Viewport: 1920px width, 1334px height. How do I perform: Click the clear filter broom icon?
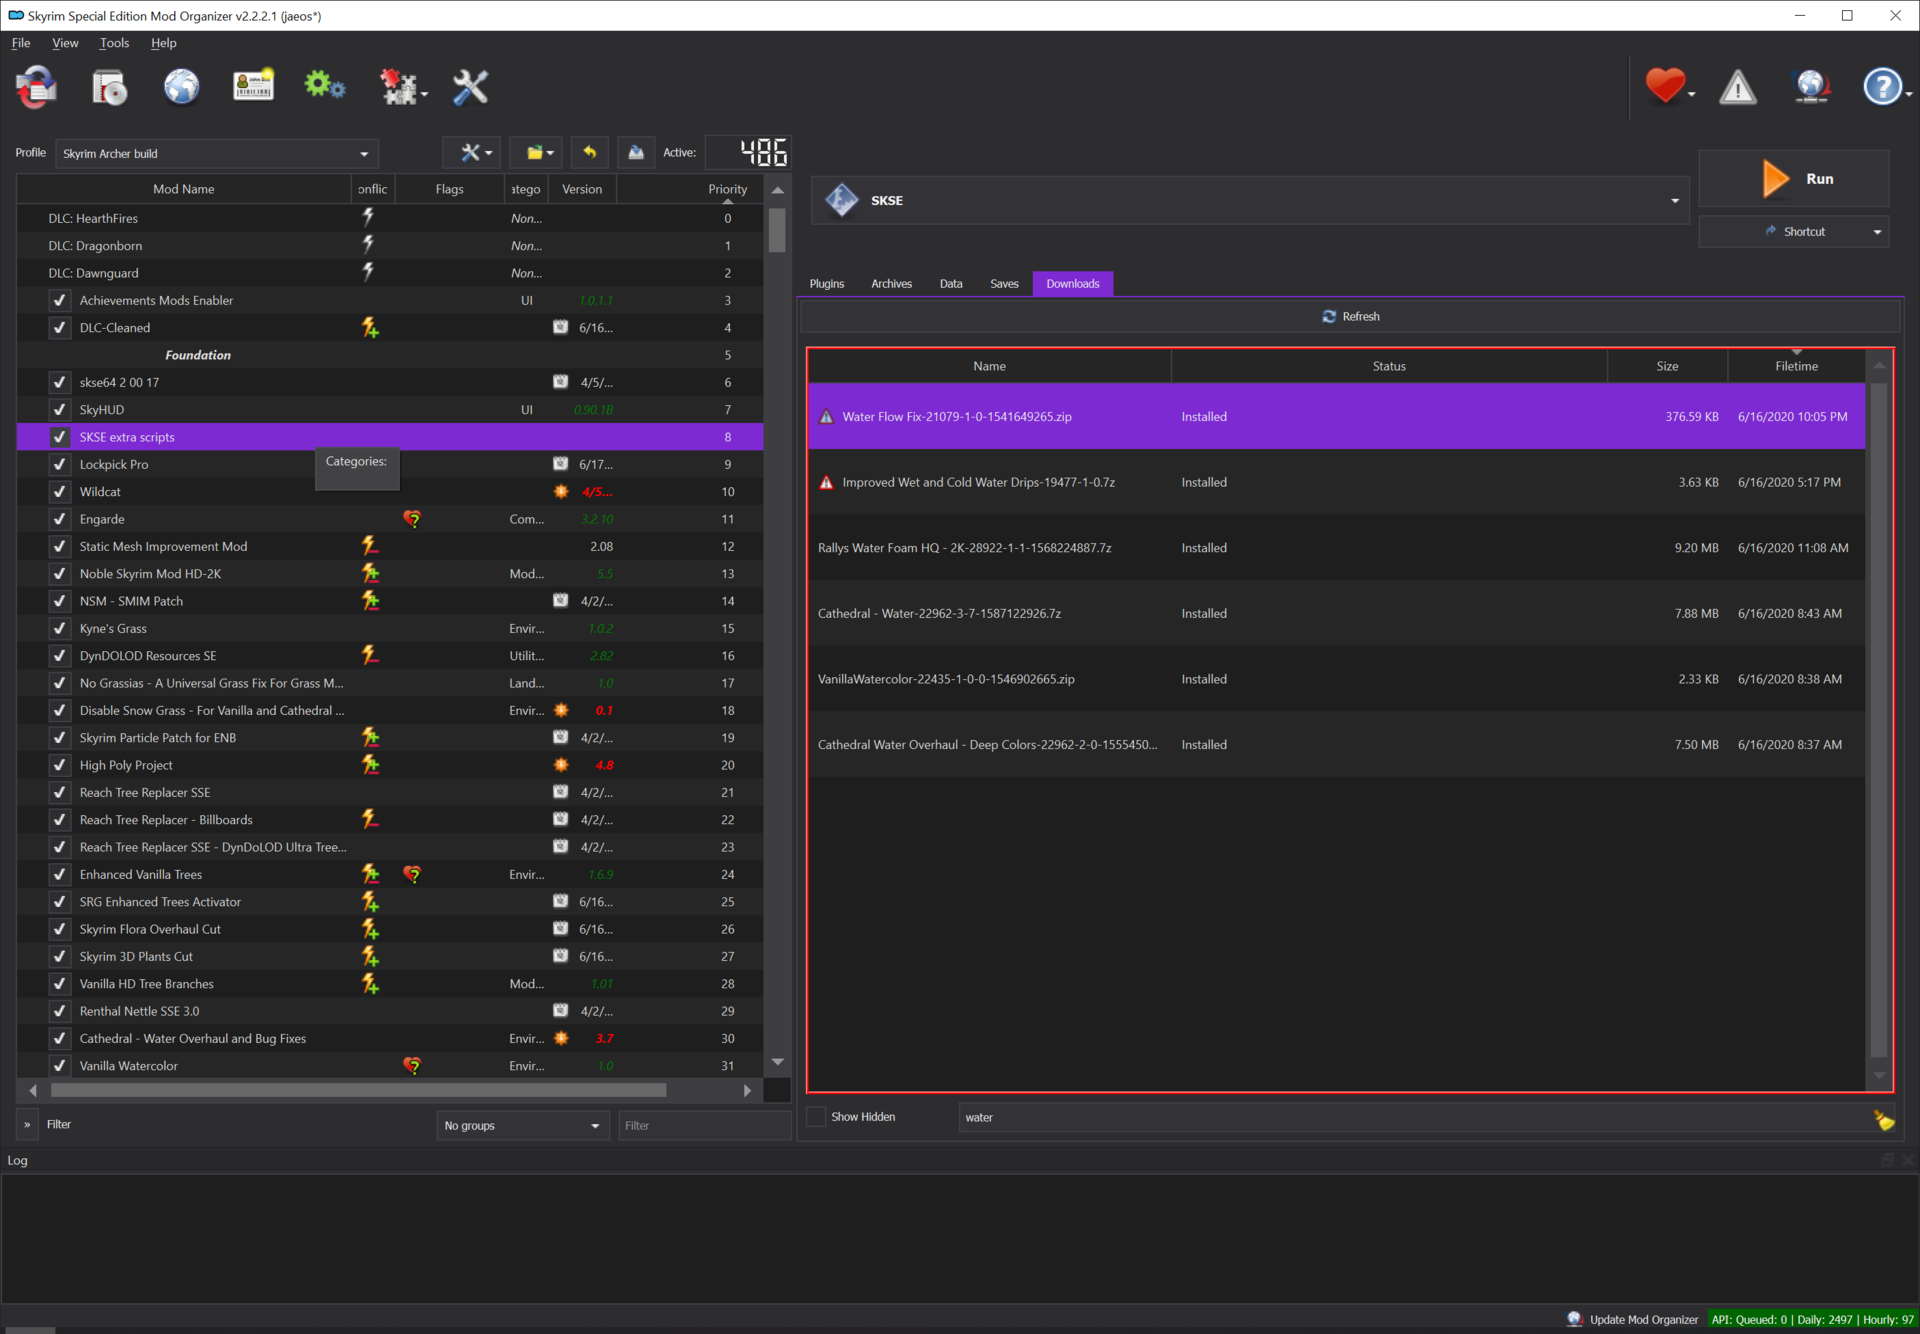(x=1884, y=1119)
